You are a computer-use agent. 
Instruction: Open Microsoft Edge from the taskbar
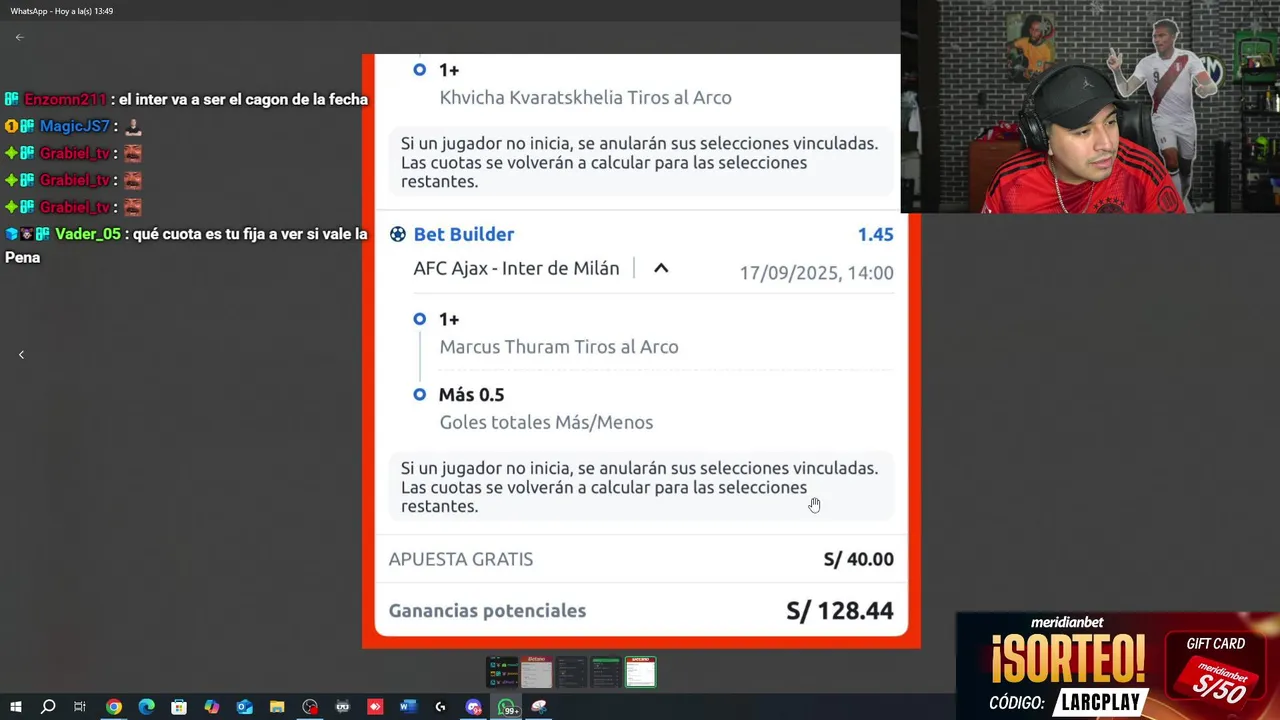(146, 707)
